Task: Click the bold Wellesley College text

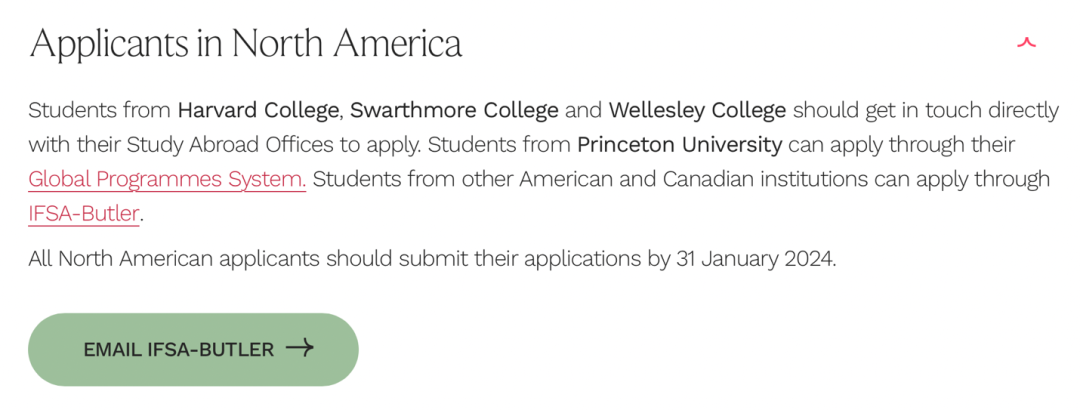Action: pos(697,110)
